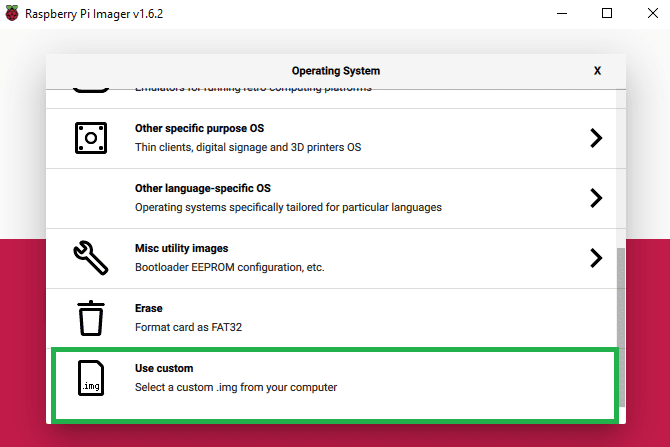Expand Other specific purpose OS chevron
Image resolution: width=670 pixels, height=447 pixels.
coord(596,138)
